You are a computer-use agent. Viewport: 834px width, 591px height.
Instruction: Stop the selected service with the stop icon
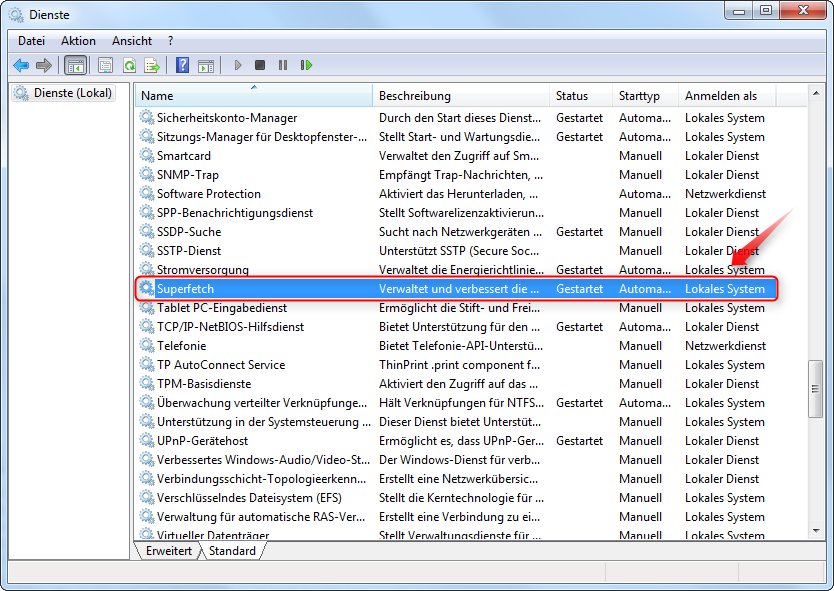click(x=260, y=65)
